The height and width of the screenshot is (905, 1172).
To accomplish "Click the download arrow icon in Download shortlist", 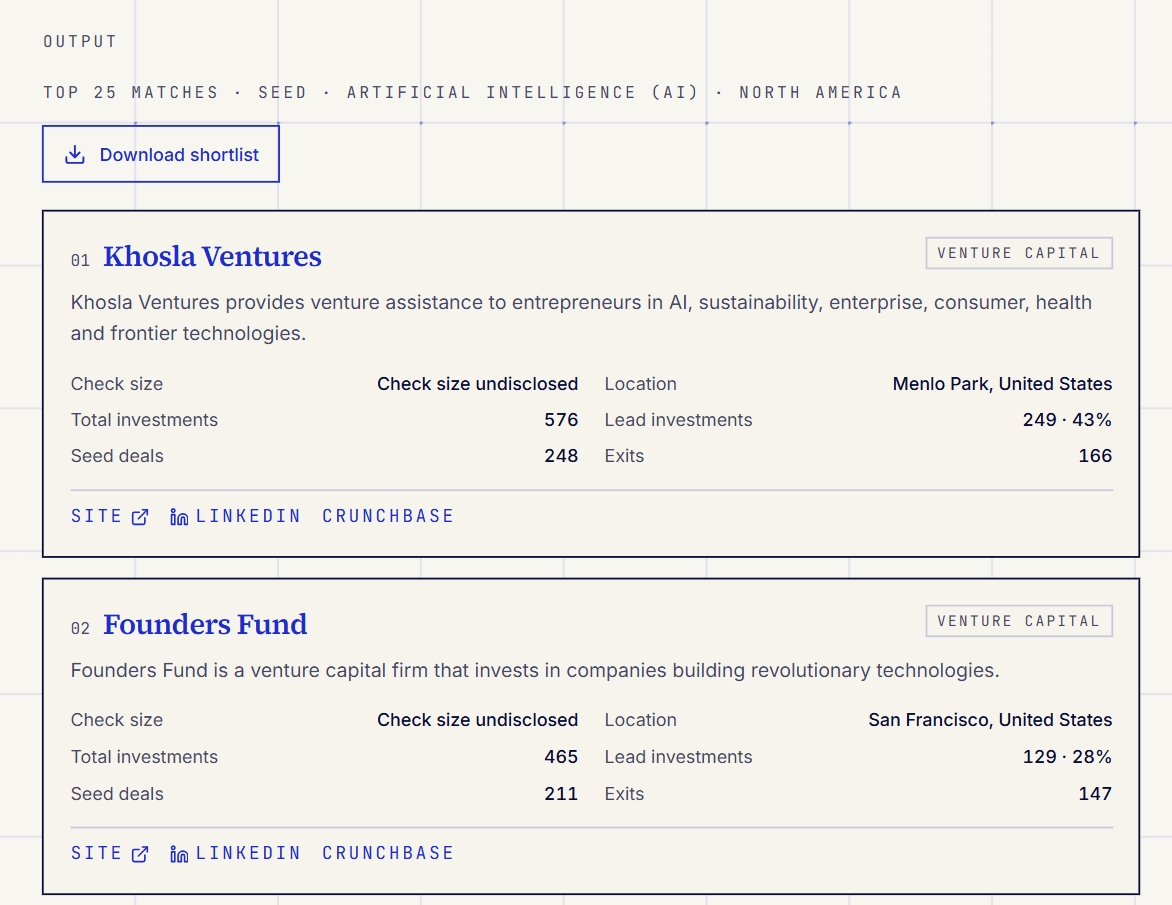I will 75,155.
